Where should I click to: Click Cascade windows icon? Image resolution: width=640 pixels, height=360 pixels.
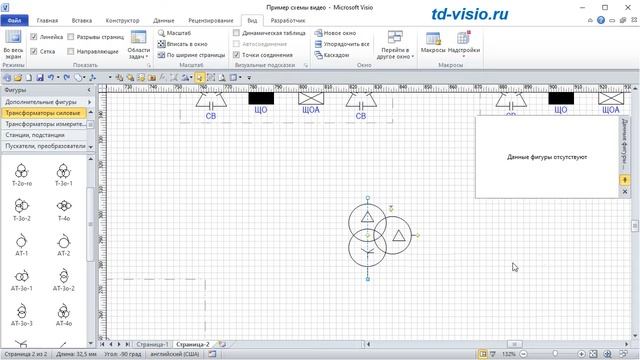[x=318, y=55]
